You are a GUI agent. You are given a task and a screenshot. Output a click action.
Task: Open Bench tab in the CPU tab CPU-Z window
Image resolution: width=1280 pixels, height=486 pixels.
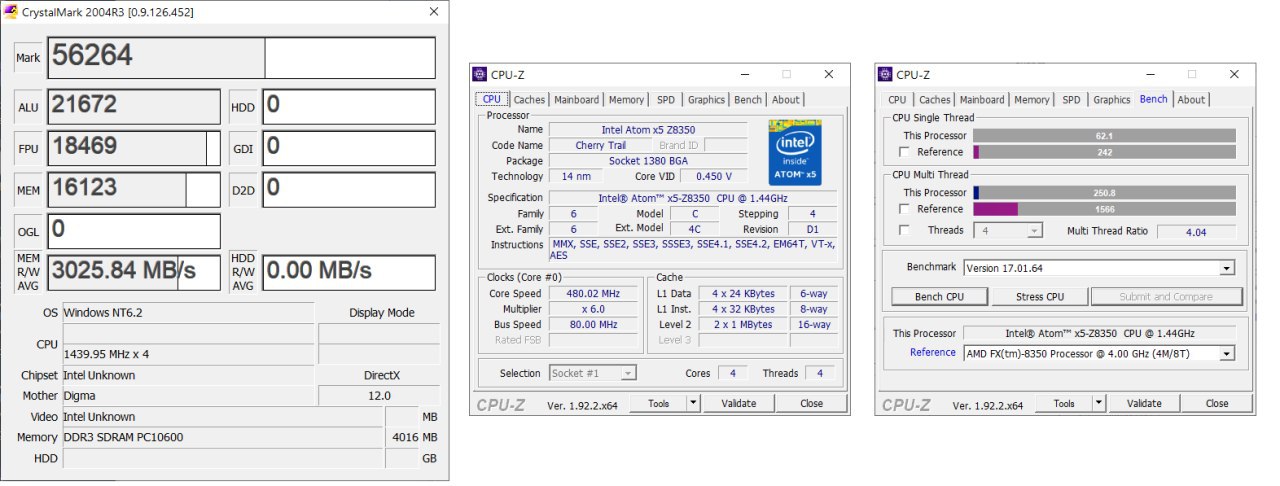tap(748, 100)
